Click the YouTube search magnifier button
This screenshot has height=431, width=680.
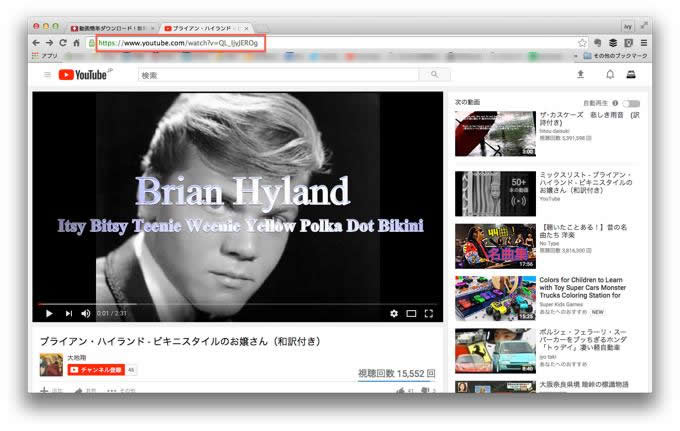(x=434, y=75)
